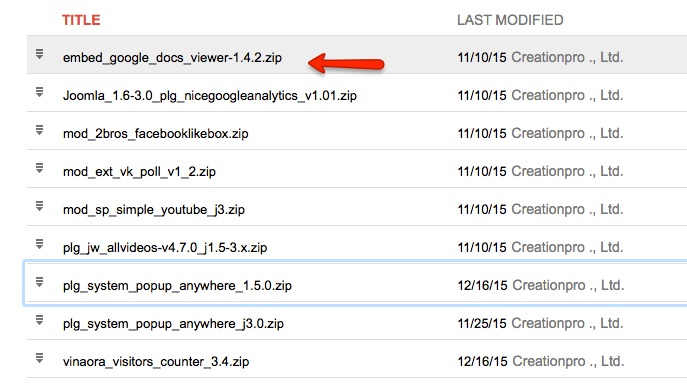
Task: Sort the list by the TITLE column
Action: pyautogui.click(x=81, y=20)
